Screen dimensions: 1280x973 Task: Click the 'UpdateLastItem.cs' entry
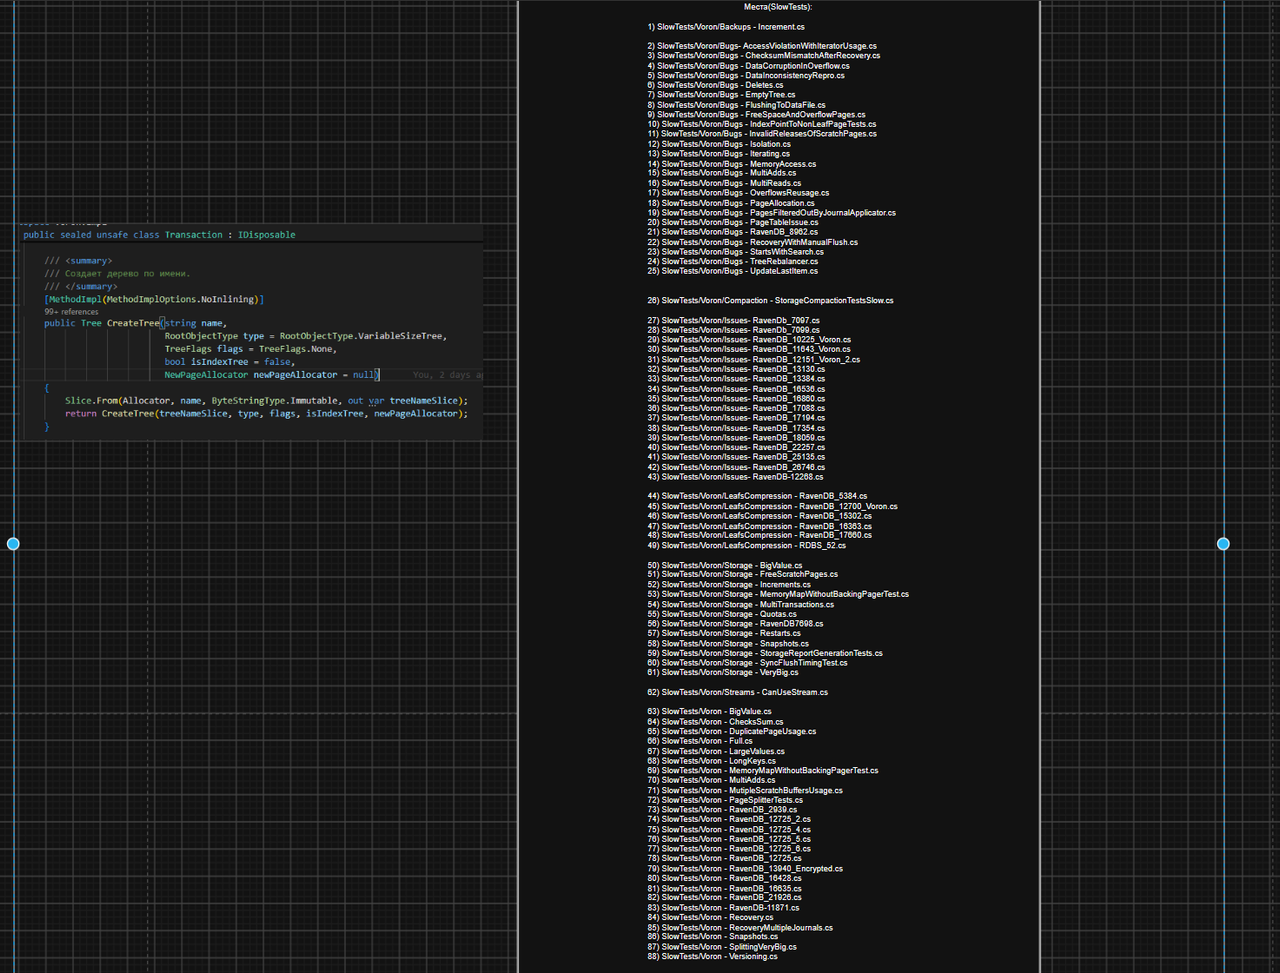coord(733,271)
